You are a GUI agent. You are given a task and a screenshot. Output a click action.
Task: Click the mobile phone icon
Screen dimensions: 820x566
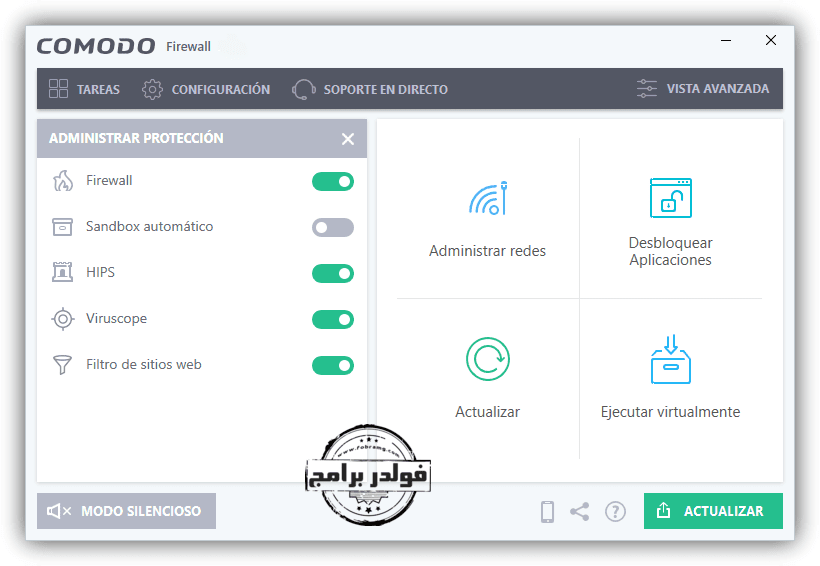point(548,511)
